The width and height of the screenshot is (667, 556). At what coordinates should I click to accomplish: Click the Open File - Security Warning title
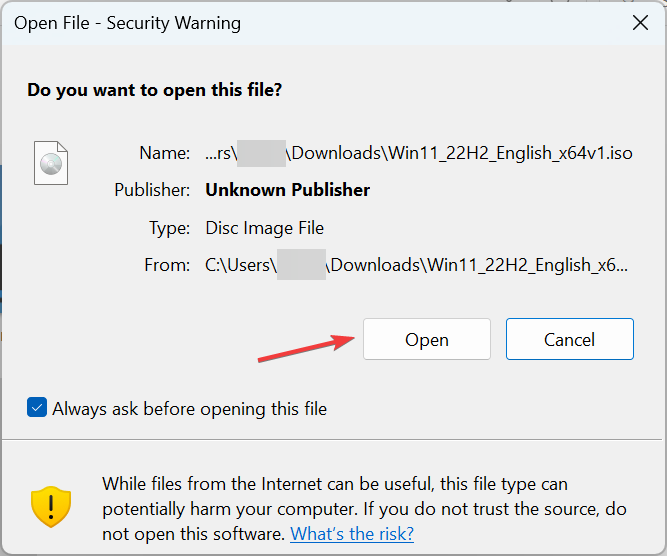tap(127, 23)
